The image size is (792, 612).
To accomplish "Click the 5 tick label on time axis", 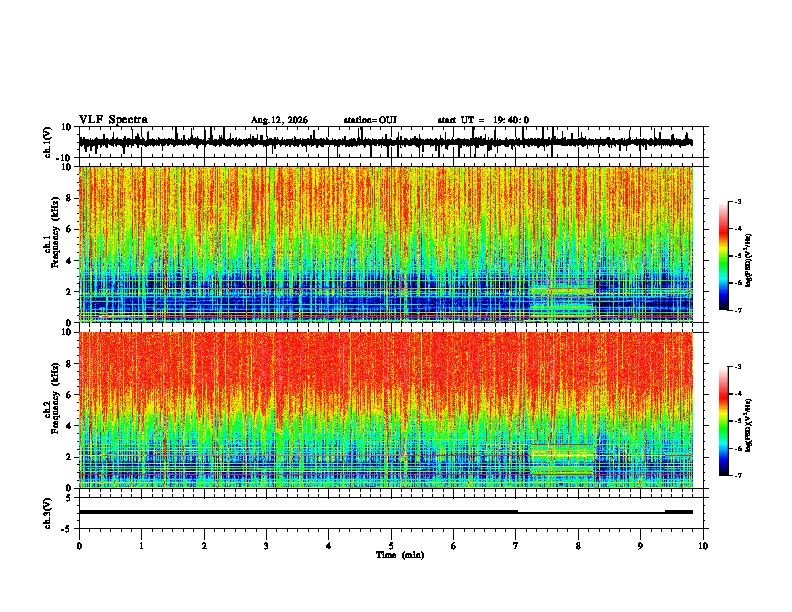I will pyautogui.click(x=391, y=546).
